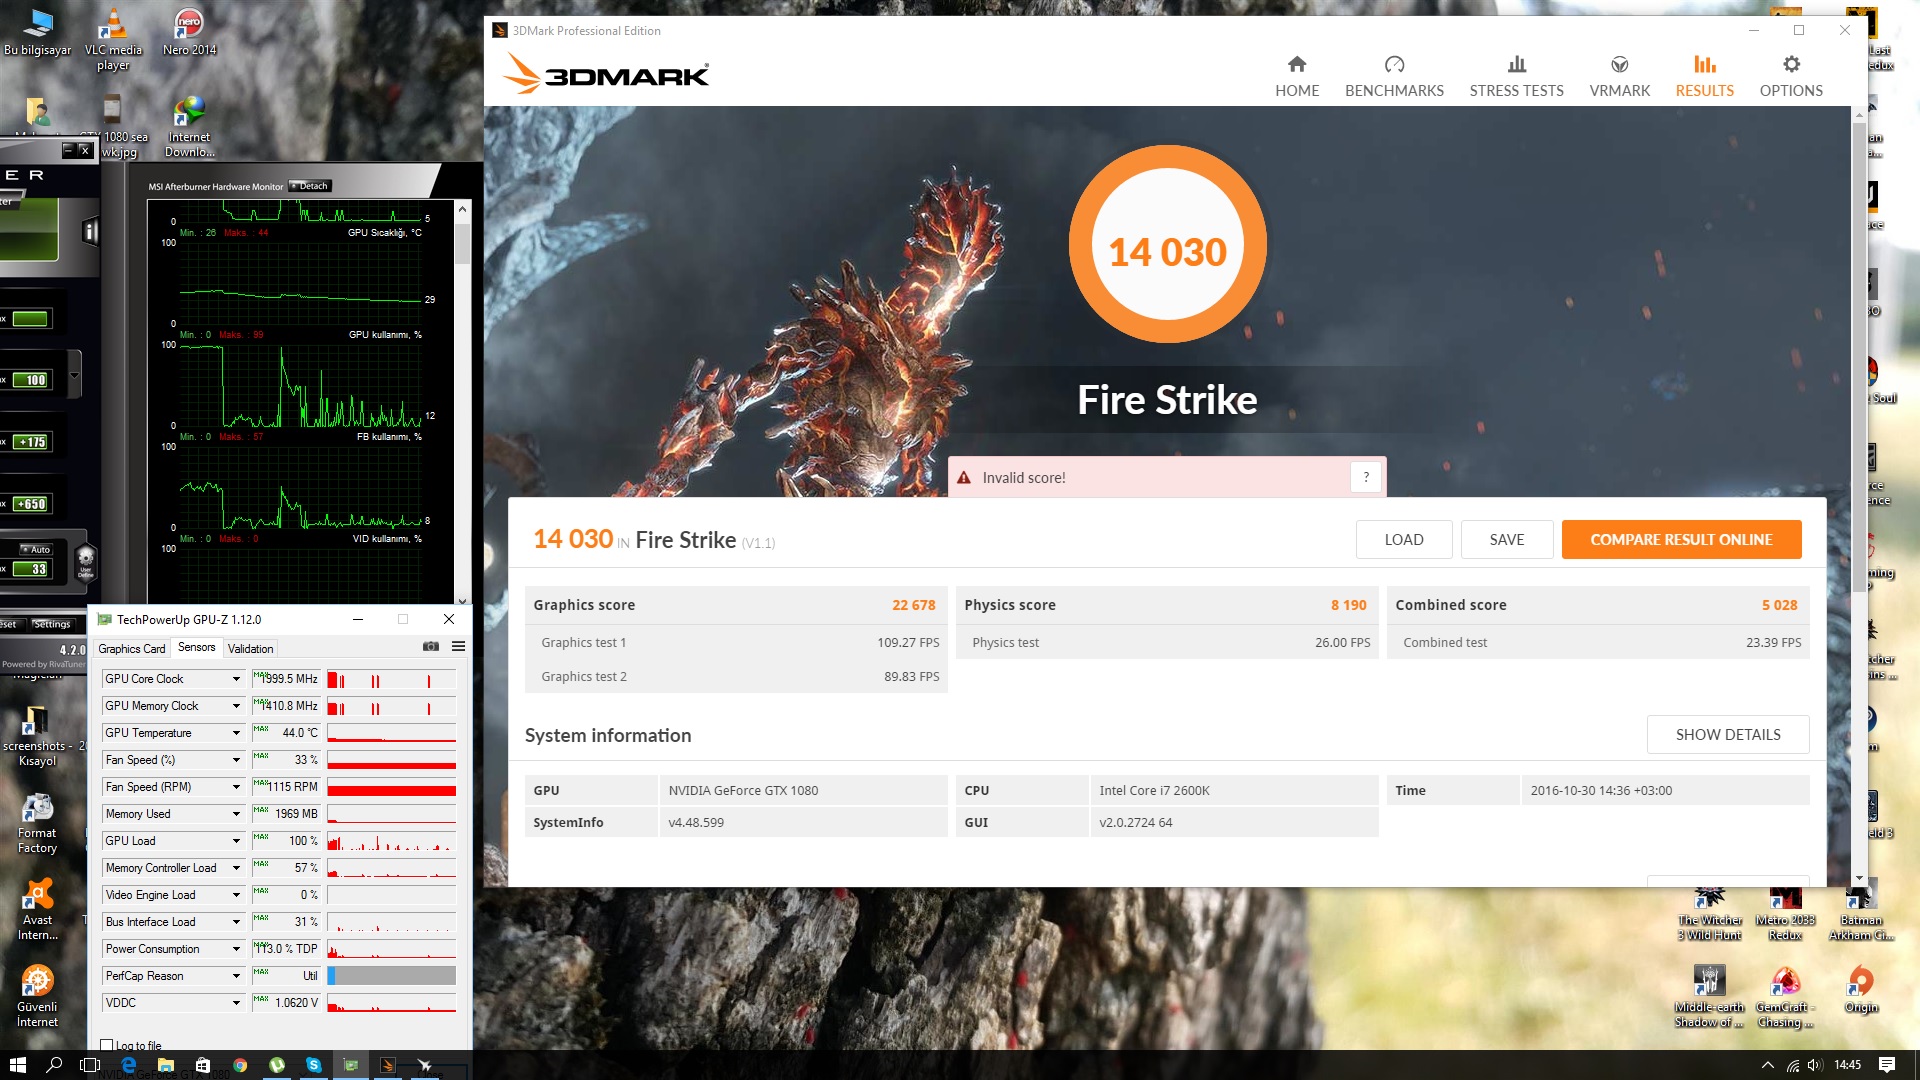Open Origin desktop shortcut
The width and height of the screenshot is (1920, 1080).
[x=1861, y=990]
